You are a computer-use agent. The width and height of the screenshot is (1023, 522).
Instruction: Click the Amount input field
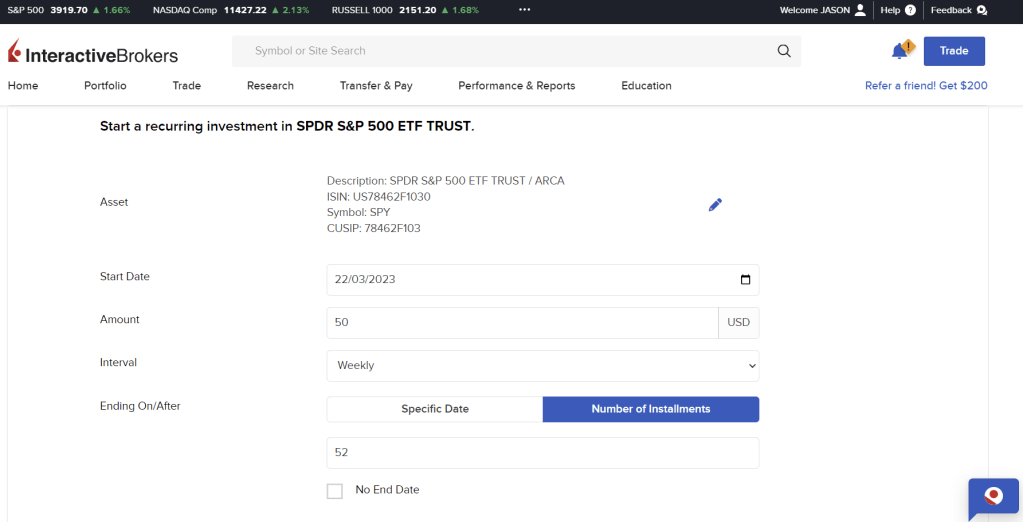click(x=522, y=323)
